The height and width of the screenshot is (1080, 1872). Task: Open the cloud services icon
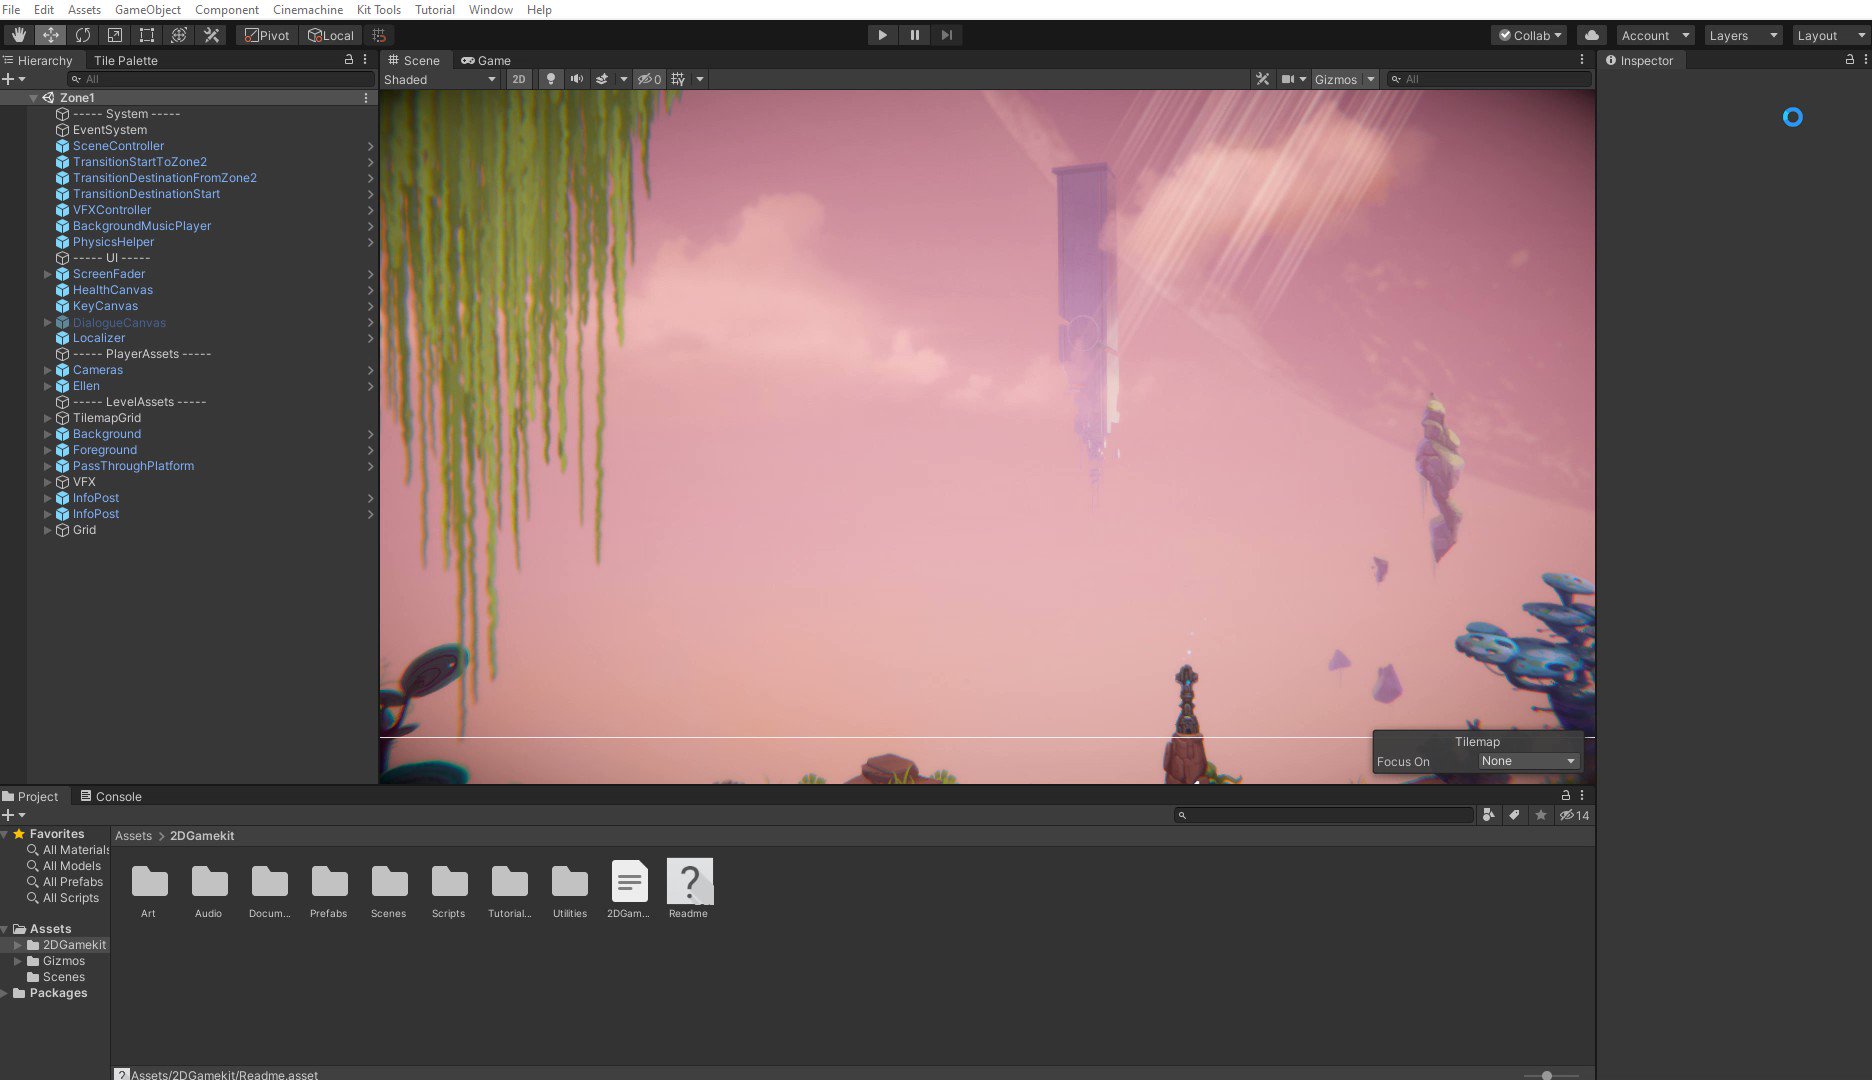[1592, 35]
